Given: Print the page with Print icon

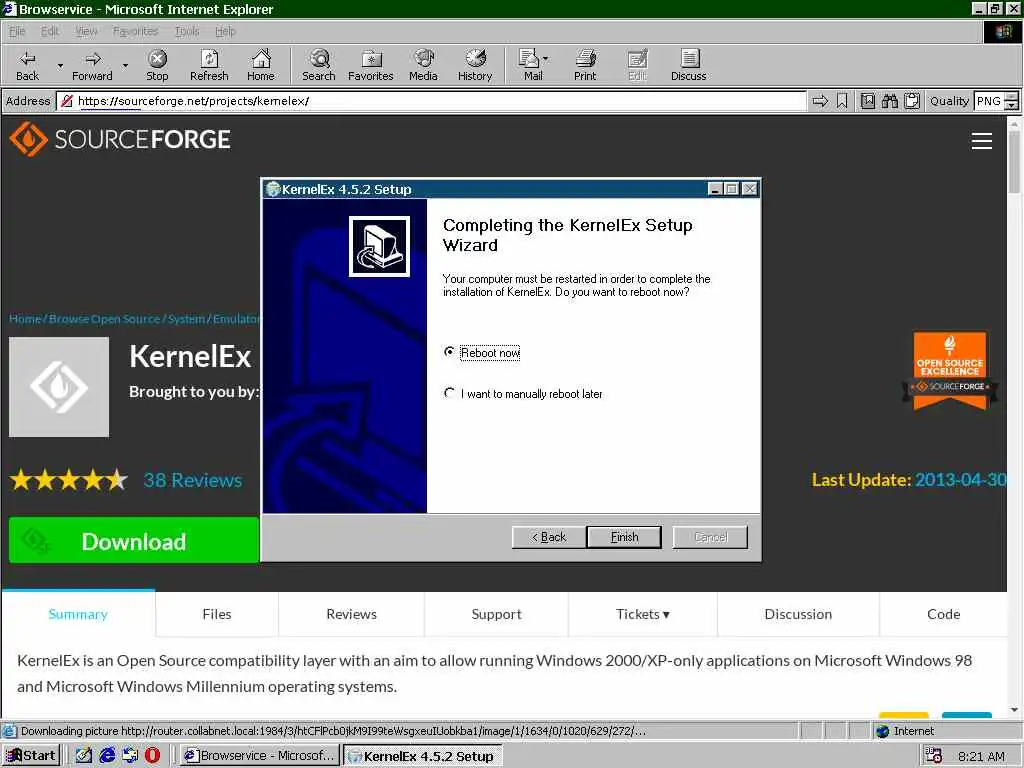Looking at the screenshot, I should [x=585, y=65].
